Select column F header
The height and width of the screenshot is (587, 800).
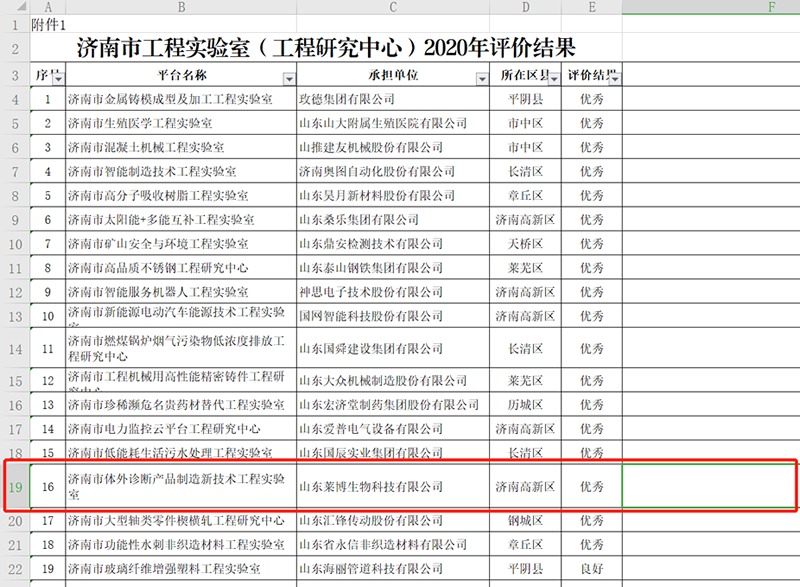click(711, 7)
